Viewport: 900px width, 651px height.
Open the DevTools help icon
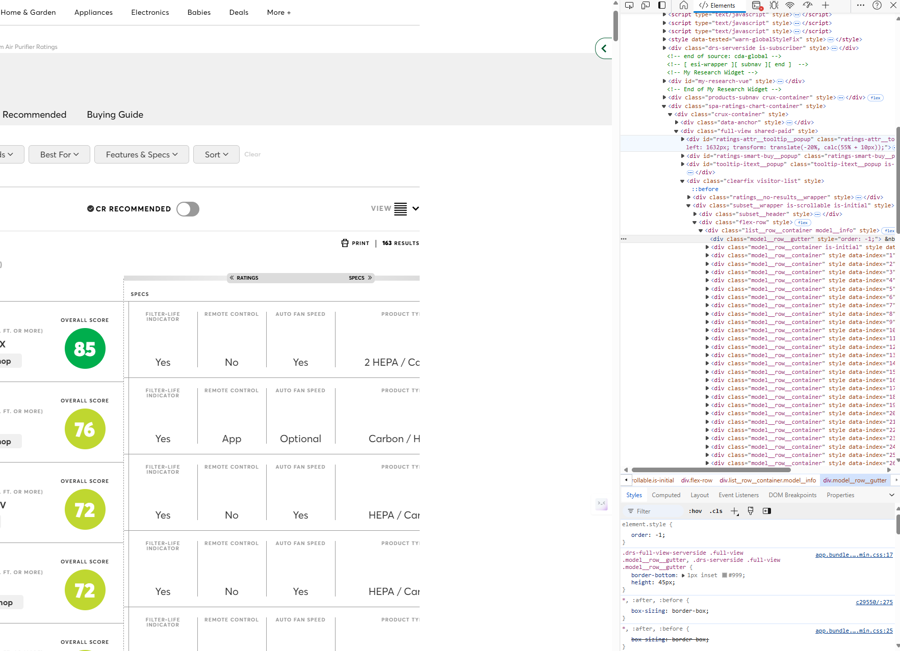point(876,5)
